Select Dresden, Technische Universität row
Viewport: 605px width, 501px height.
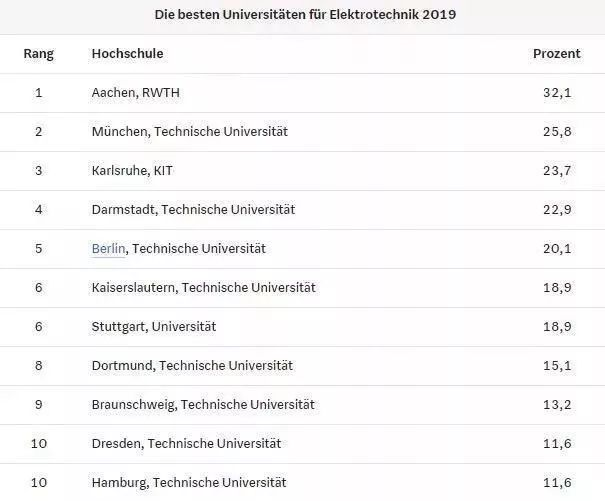[302, 444]
